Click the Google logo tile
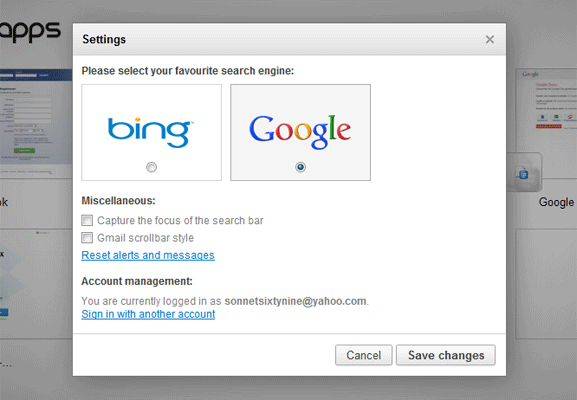 (x=300, y=132)
